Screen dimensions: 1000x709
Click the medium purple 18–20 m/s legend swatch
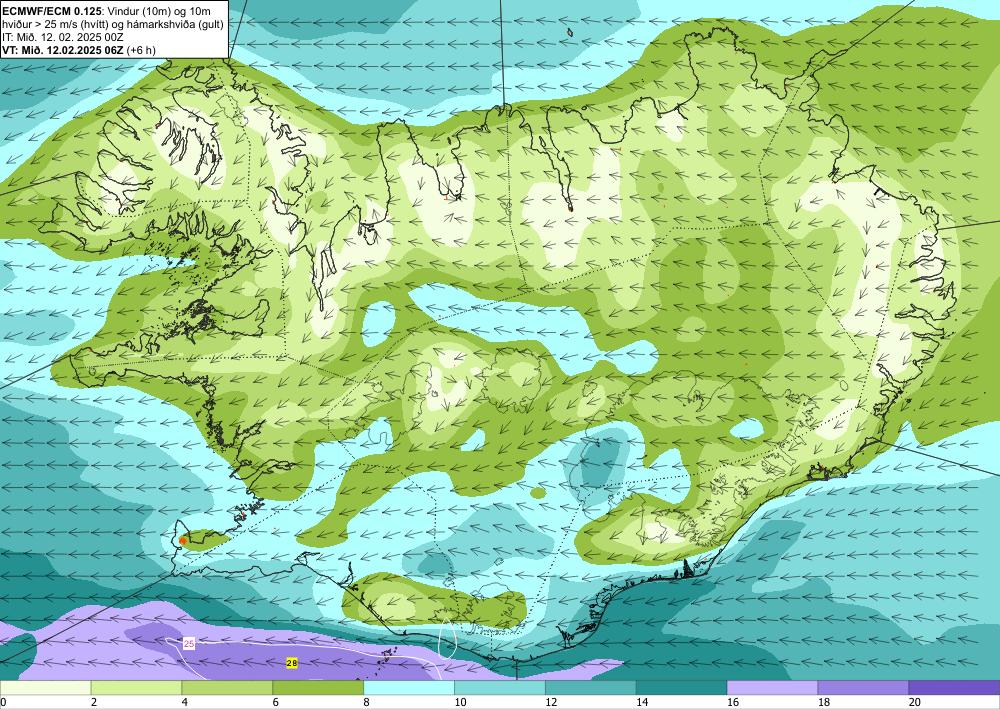pyautogui.click(x=863, y=687)
